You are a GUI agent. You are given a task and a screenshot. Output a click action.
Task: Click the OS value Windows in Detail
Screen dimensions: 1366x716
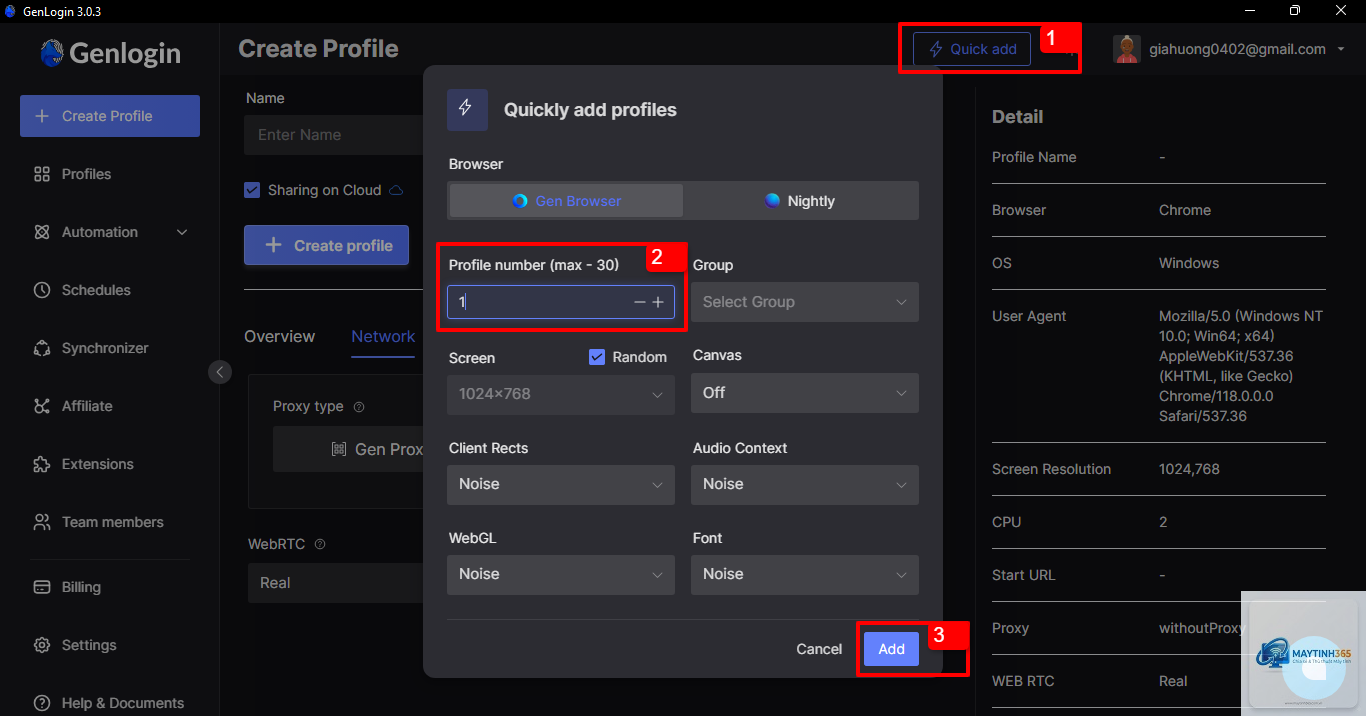(1189, 263)
